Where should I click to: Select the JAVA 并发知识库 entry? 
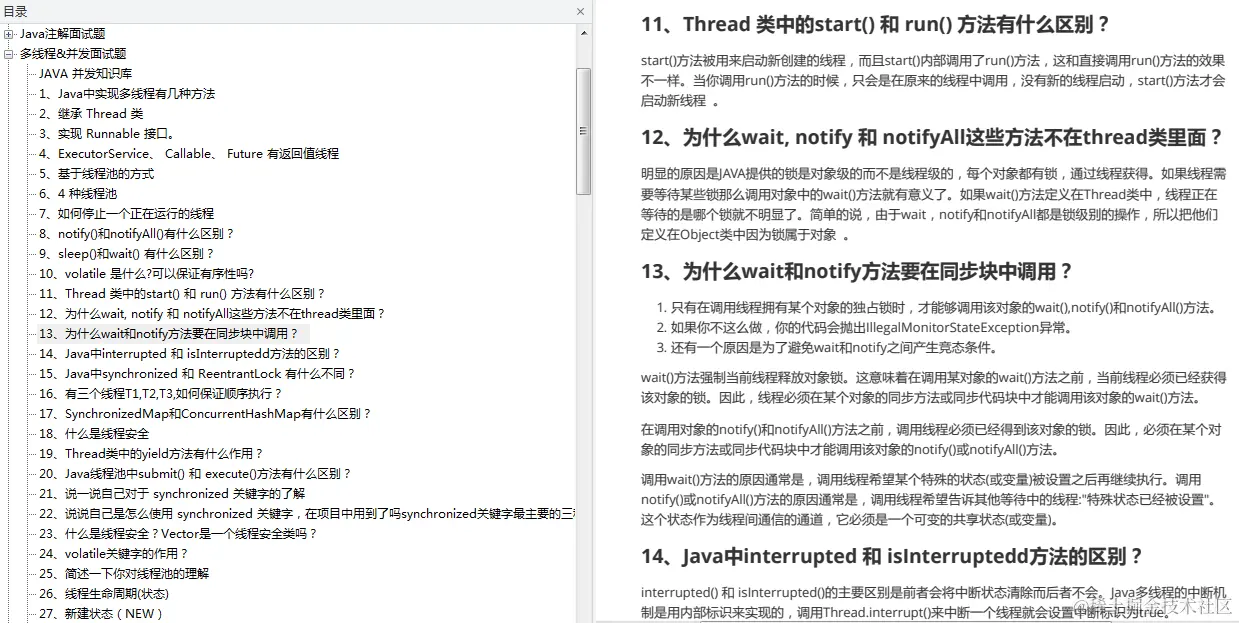coord(88,73)
